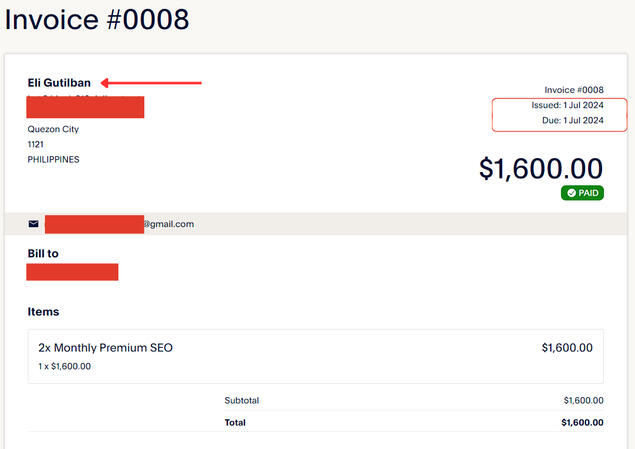
Task: Click the Quezon City address line
Action: 53,129
